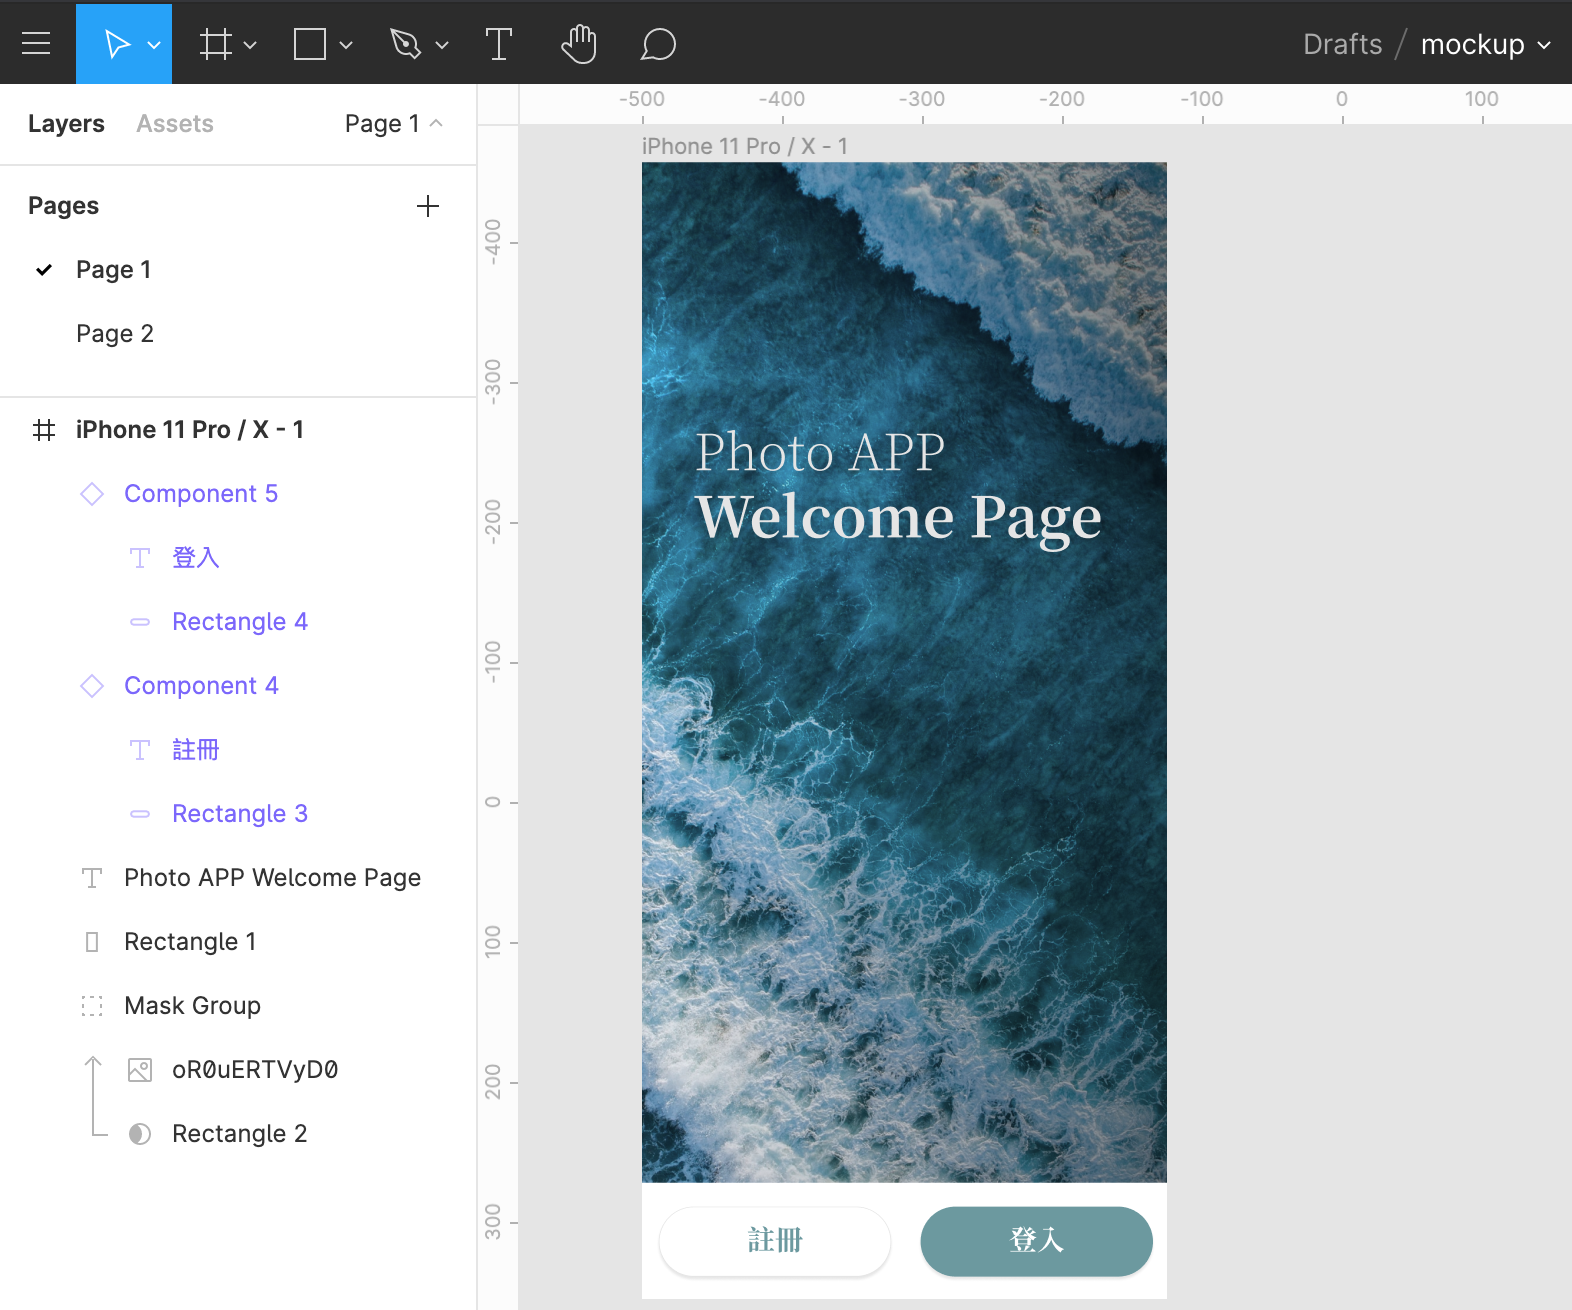Open the mockup file name dropdown
1572x1310 pixels.
1486,45
